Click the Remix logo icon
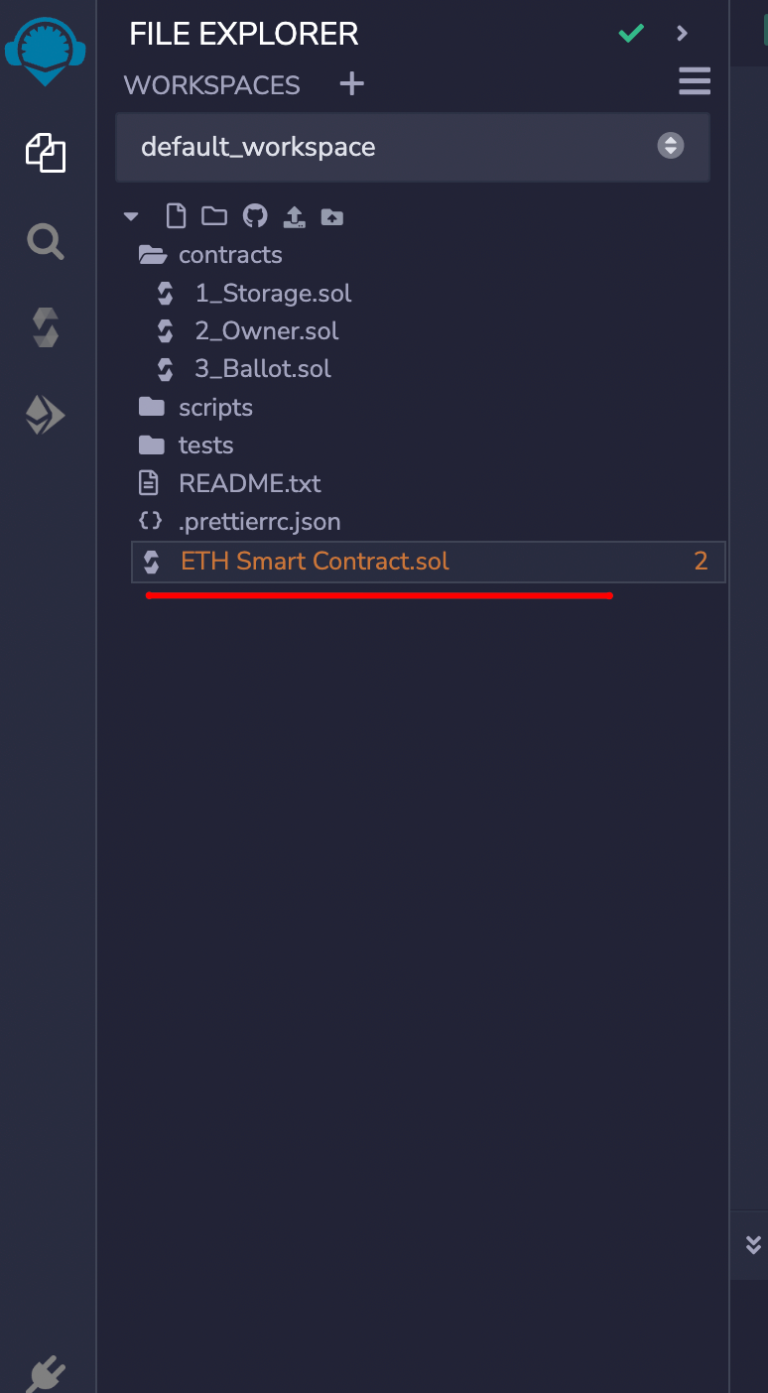 click(45, 47)
